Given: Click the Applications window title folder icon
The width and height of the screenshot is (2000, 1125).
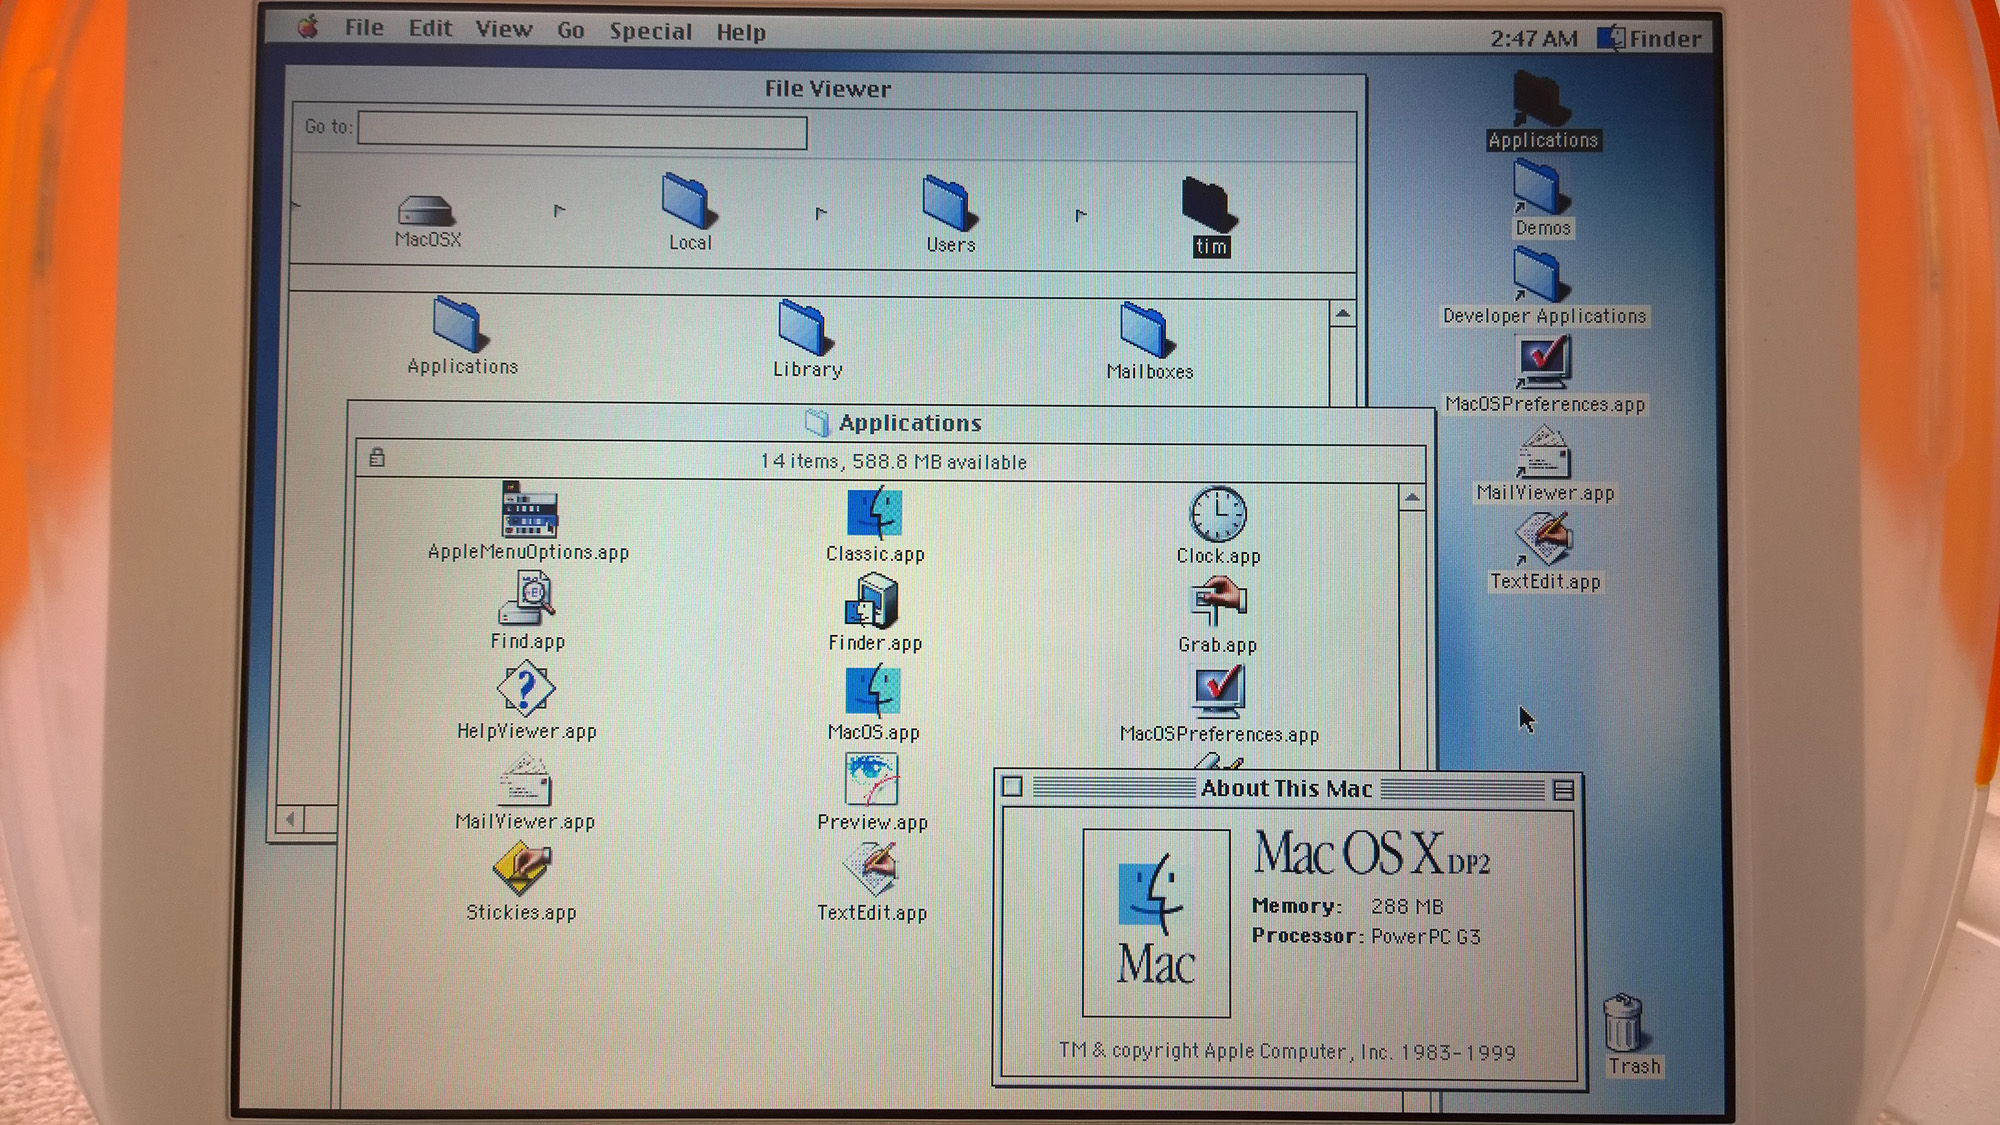Looking at the screenshot, I should tap(817, 423).
